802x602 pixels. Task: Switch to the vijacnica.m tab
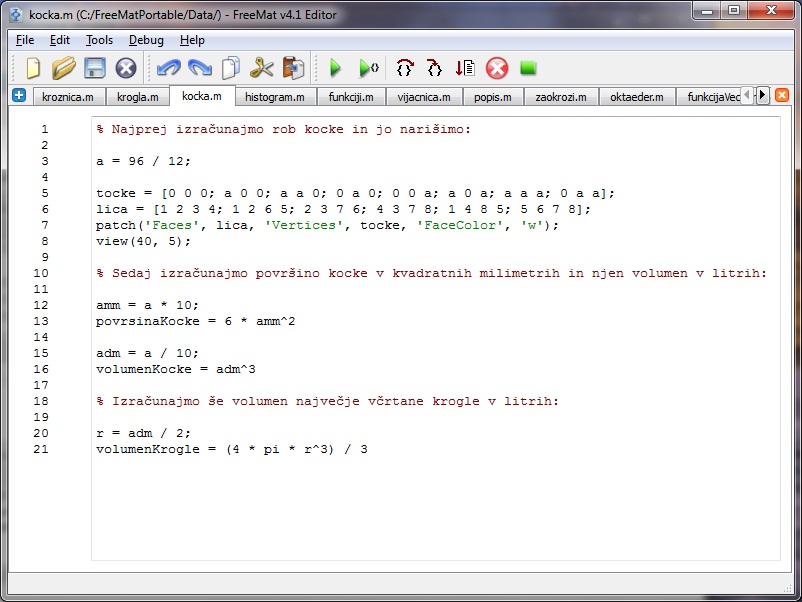coord(423,97)
